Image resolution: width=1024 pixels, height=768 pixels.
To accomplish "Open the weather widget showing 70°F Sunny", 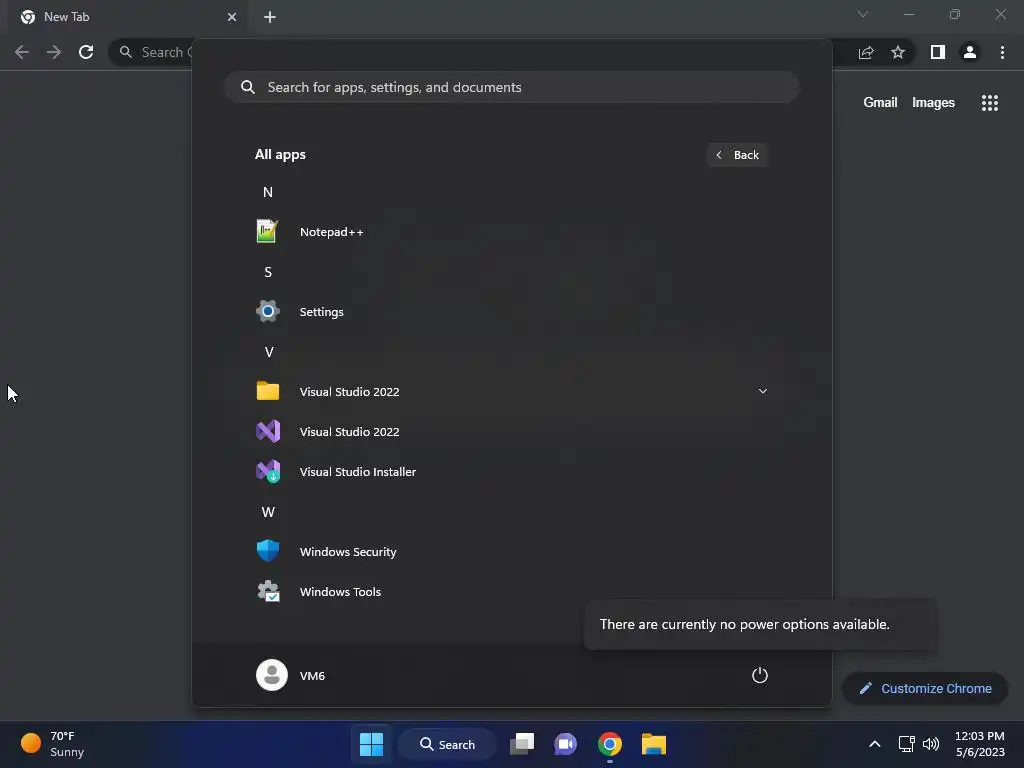I will click(x=54, y=744).
